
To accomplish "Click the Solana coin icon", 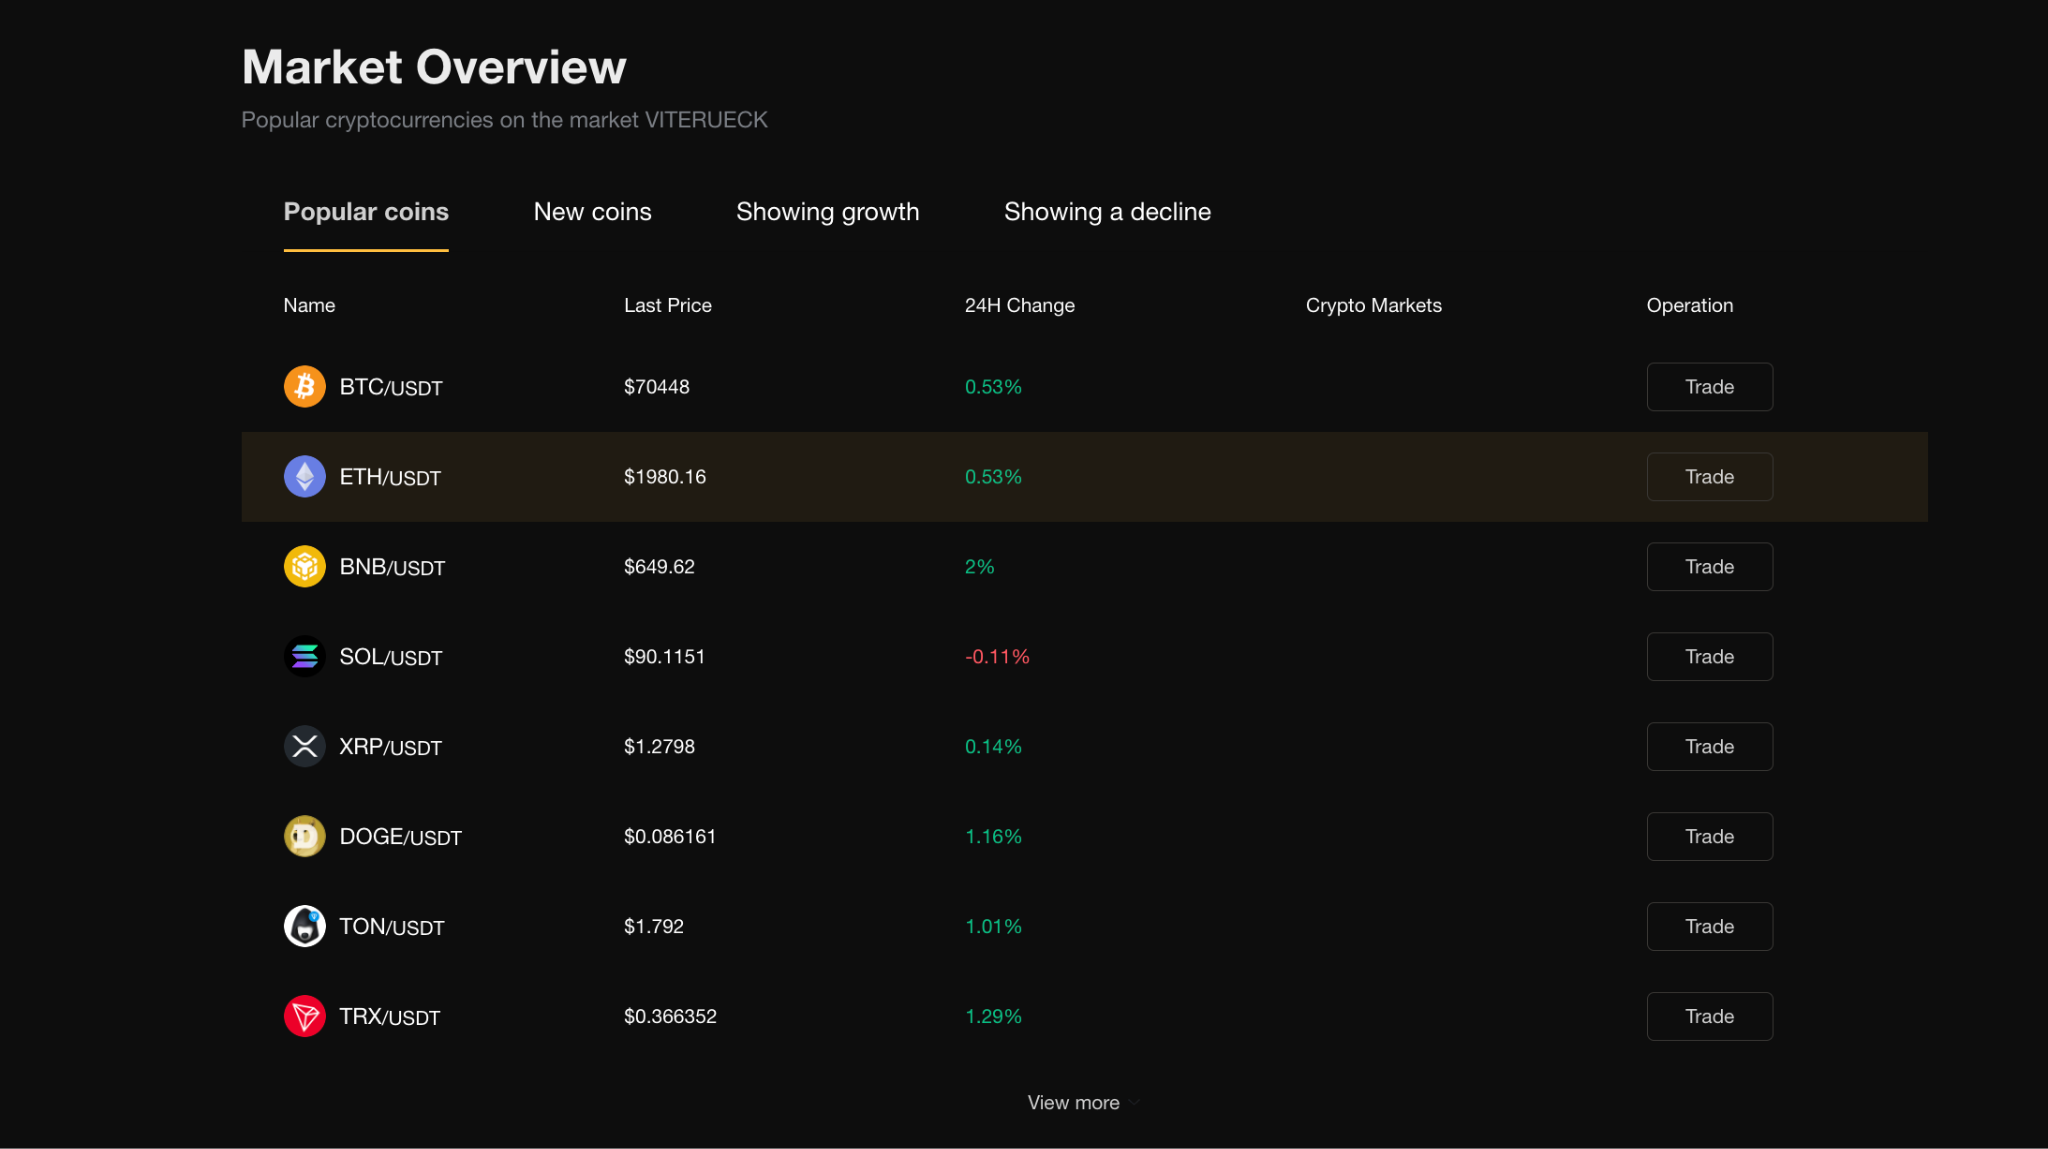I will pyautogui.click(x=304, y=657).
